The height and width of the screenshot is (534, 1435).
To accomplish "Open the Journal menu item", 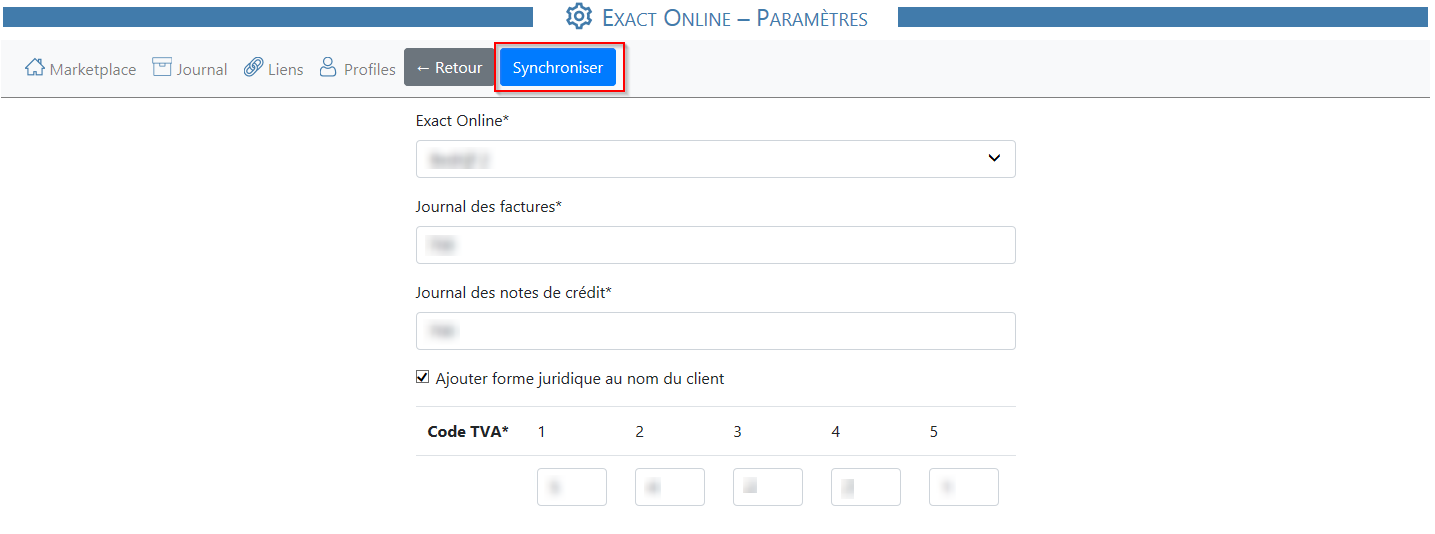I will pos(190,68).
